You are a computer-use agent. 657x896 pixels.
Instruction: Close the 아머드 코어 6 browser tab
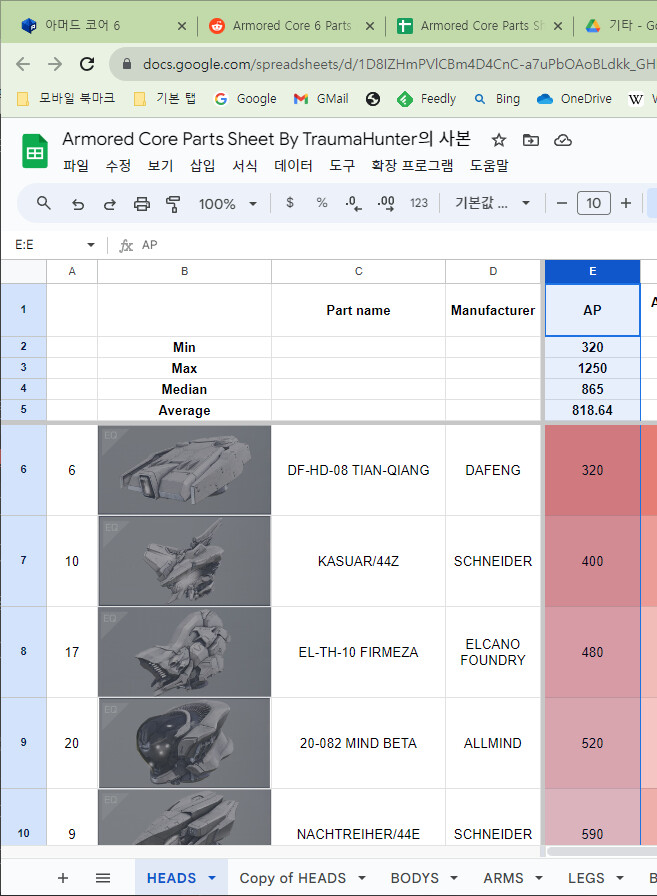coord(182,26)
